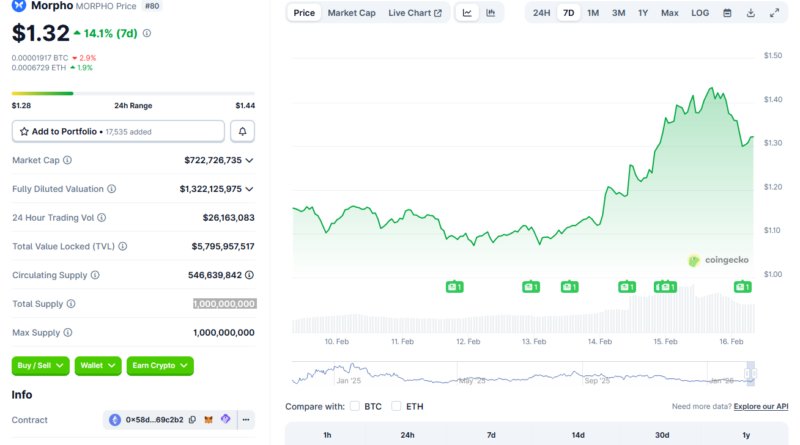Download chart data icon
Screen dimensions: 800x445
point(751,13)
